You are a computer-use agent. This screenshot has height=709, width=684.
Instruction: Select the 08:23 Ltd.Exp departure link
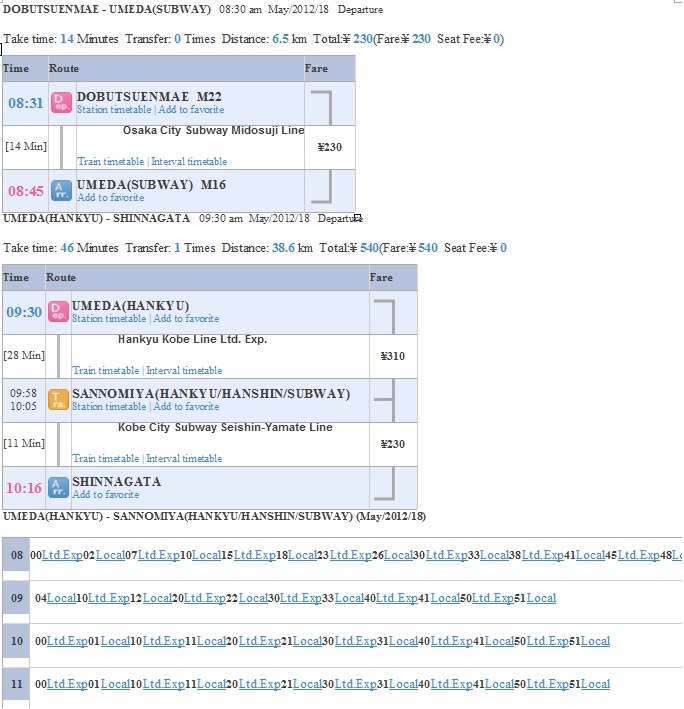[x=351, y=555]
